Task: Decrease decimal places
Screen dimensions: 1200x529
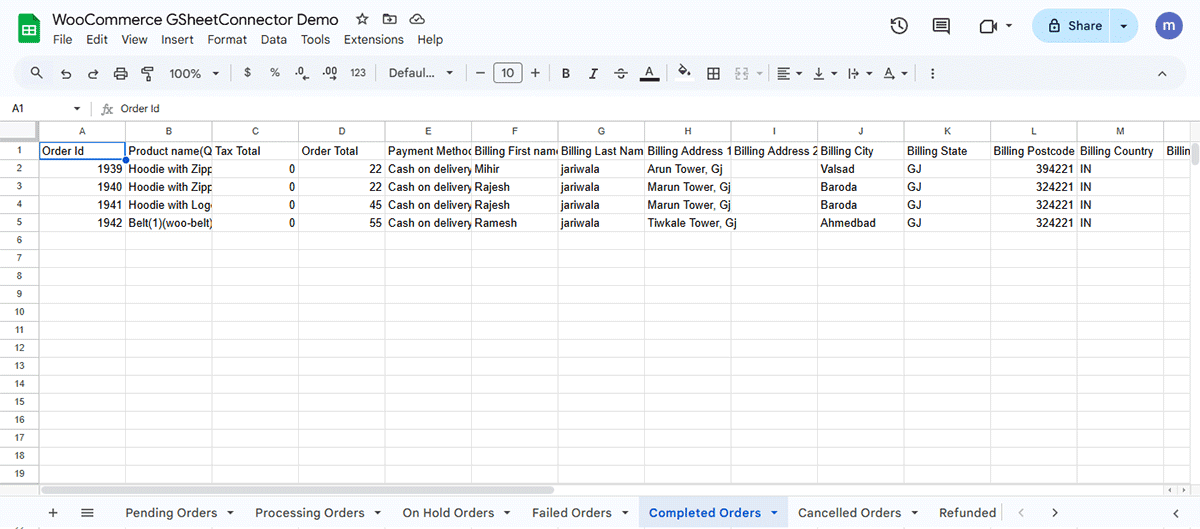Action: [303, 73]
